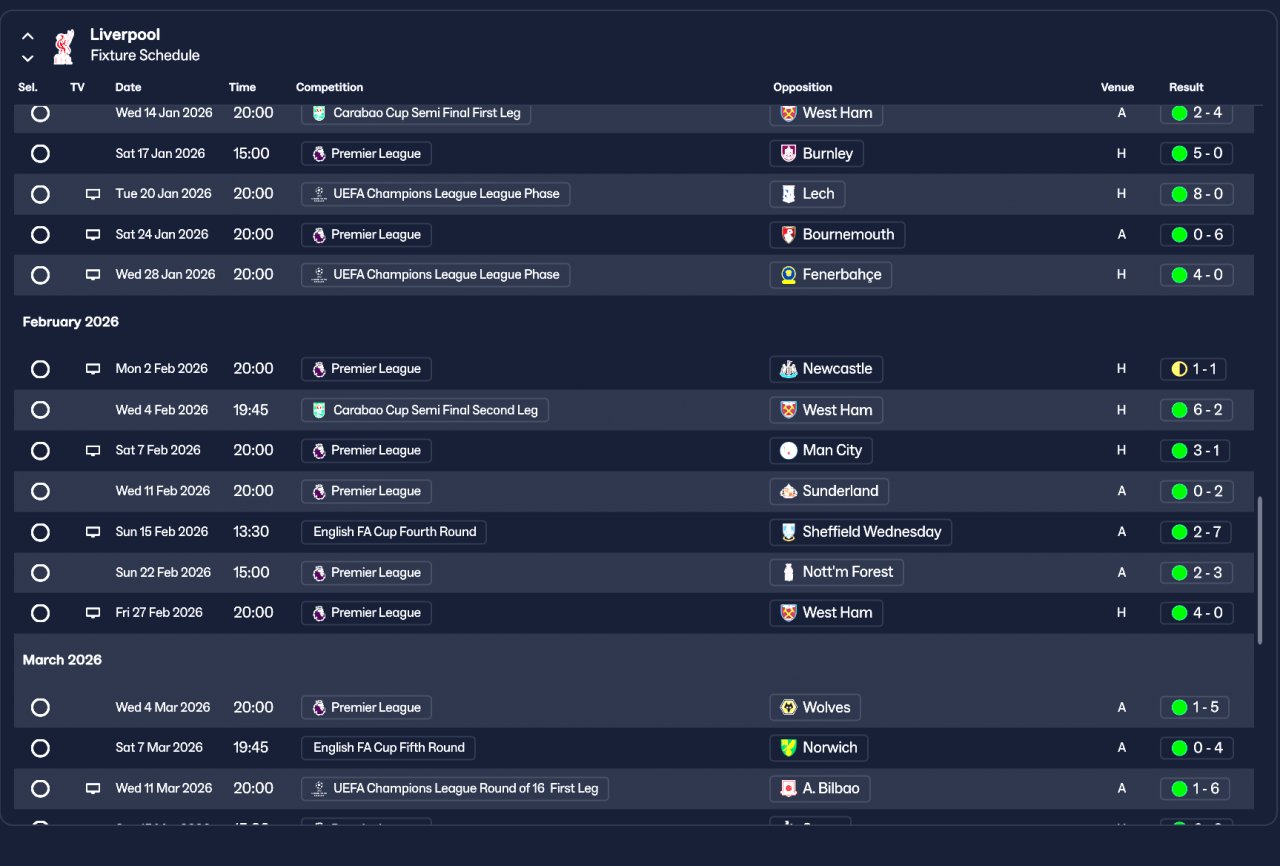Screen dimensions: 1280x866
Task: View the 5 - 0 result against Burnley
Action: (x=1197, y=154)
